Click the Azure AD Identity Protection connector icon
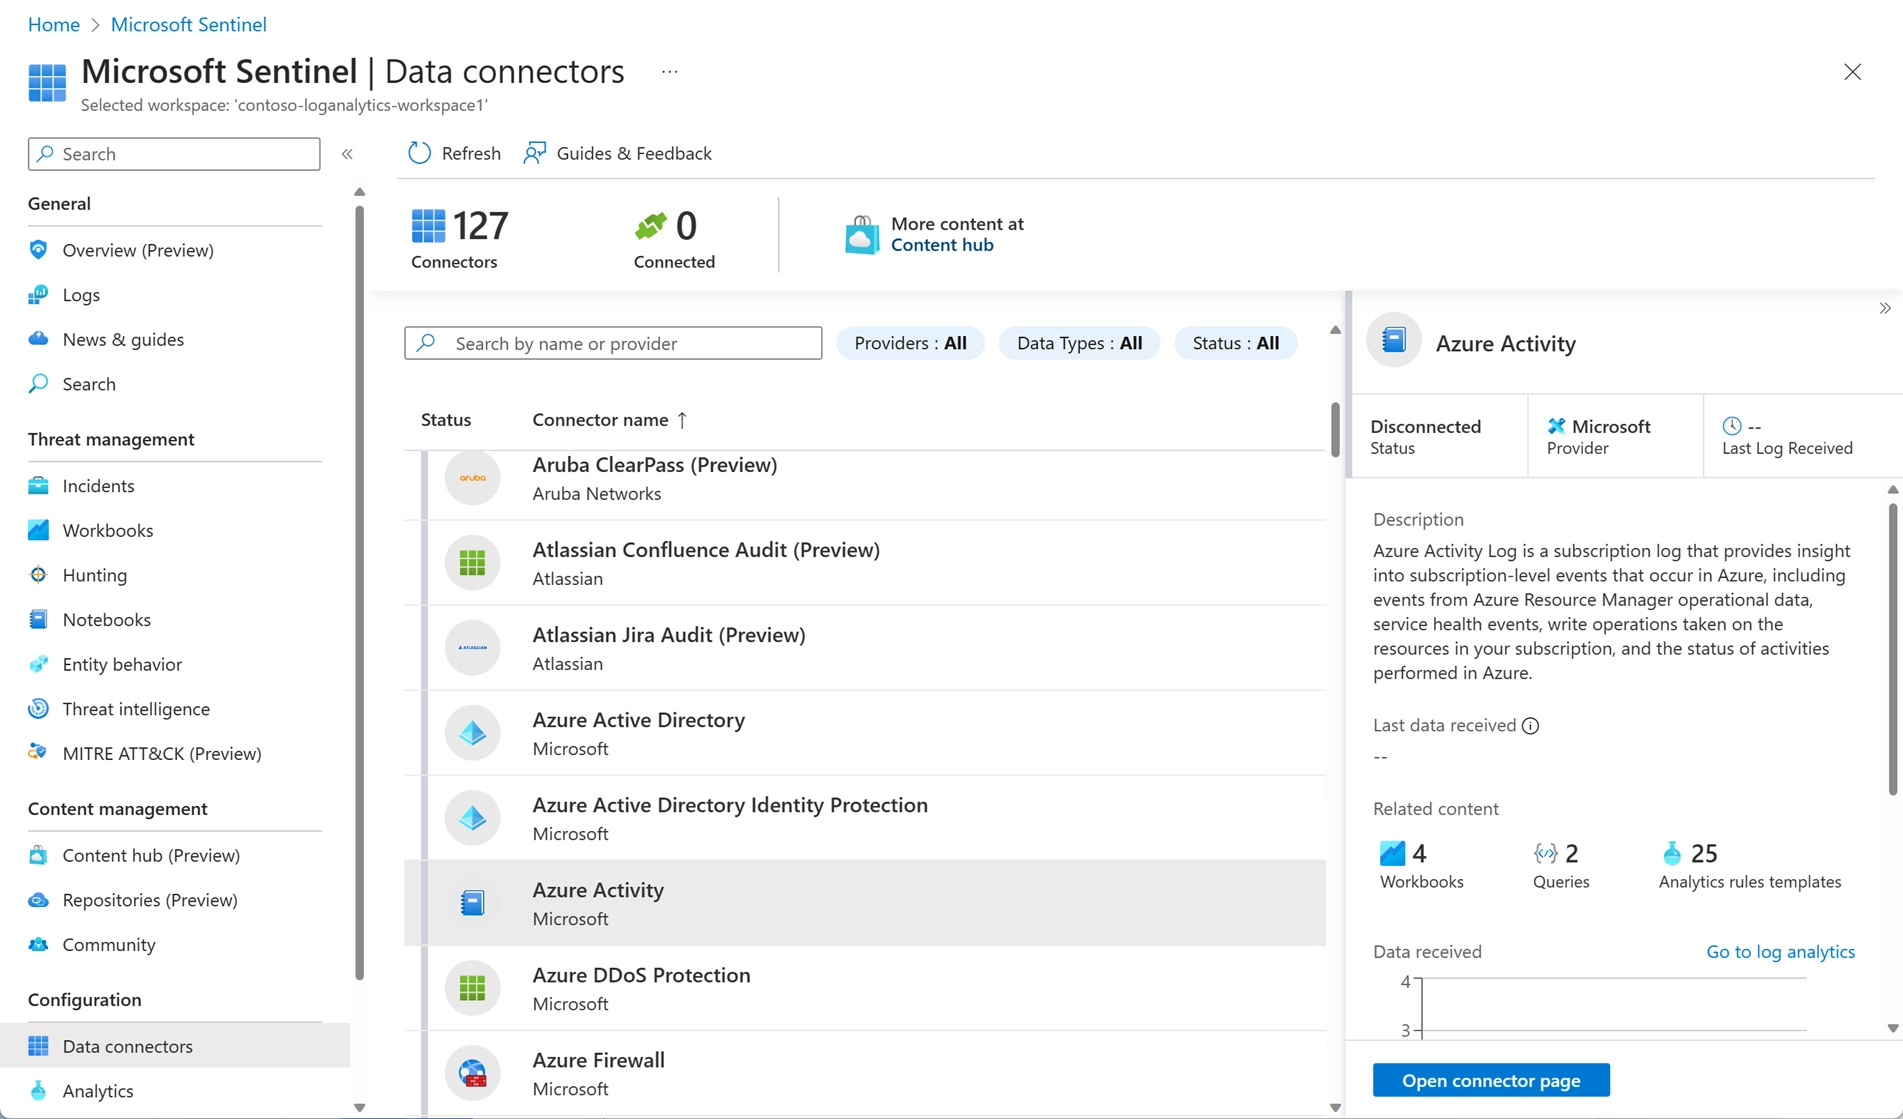Screen dimensions: 1903x1119 [472, 818]
